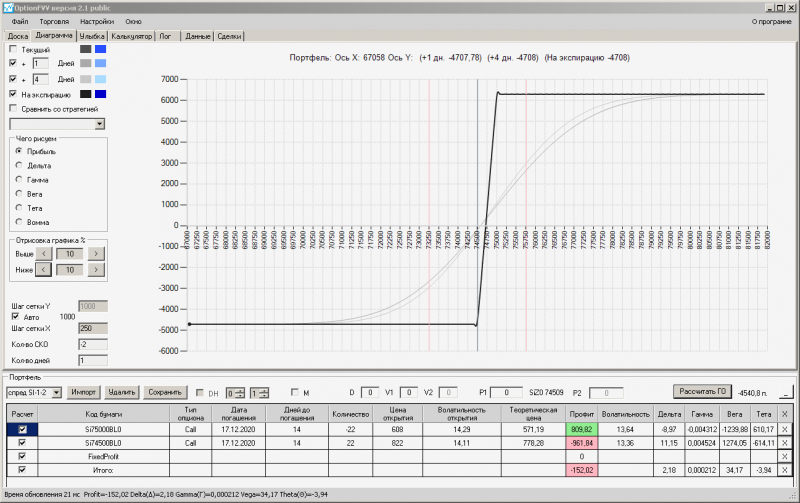Viewport: 800px width, 503px height.
Task: Click the Рассчитать ГО button
Action: (x=702, y=391)
